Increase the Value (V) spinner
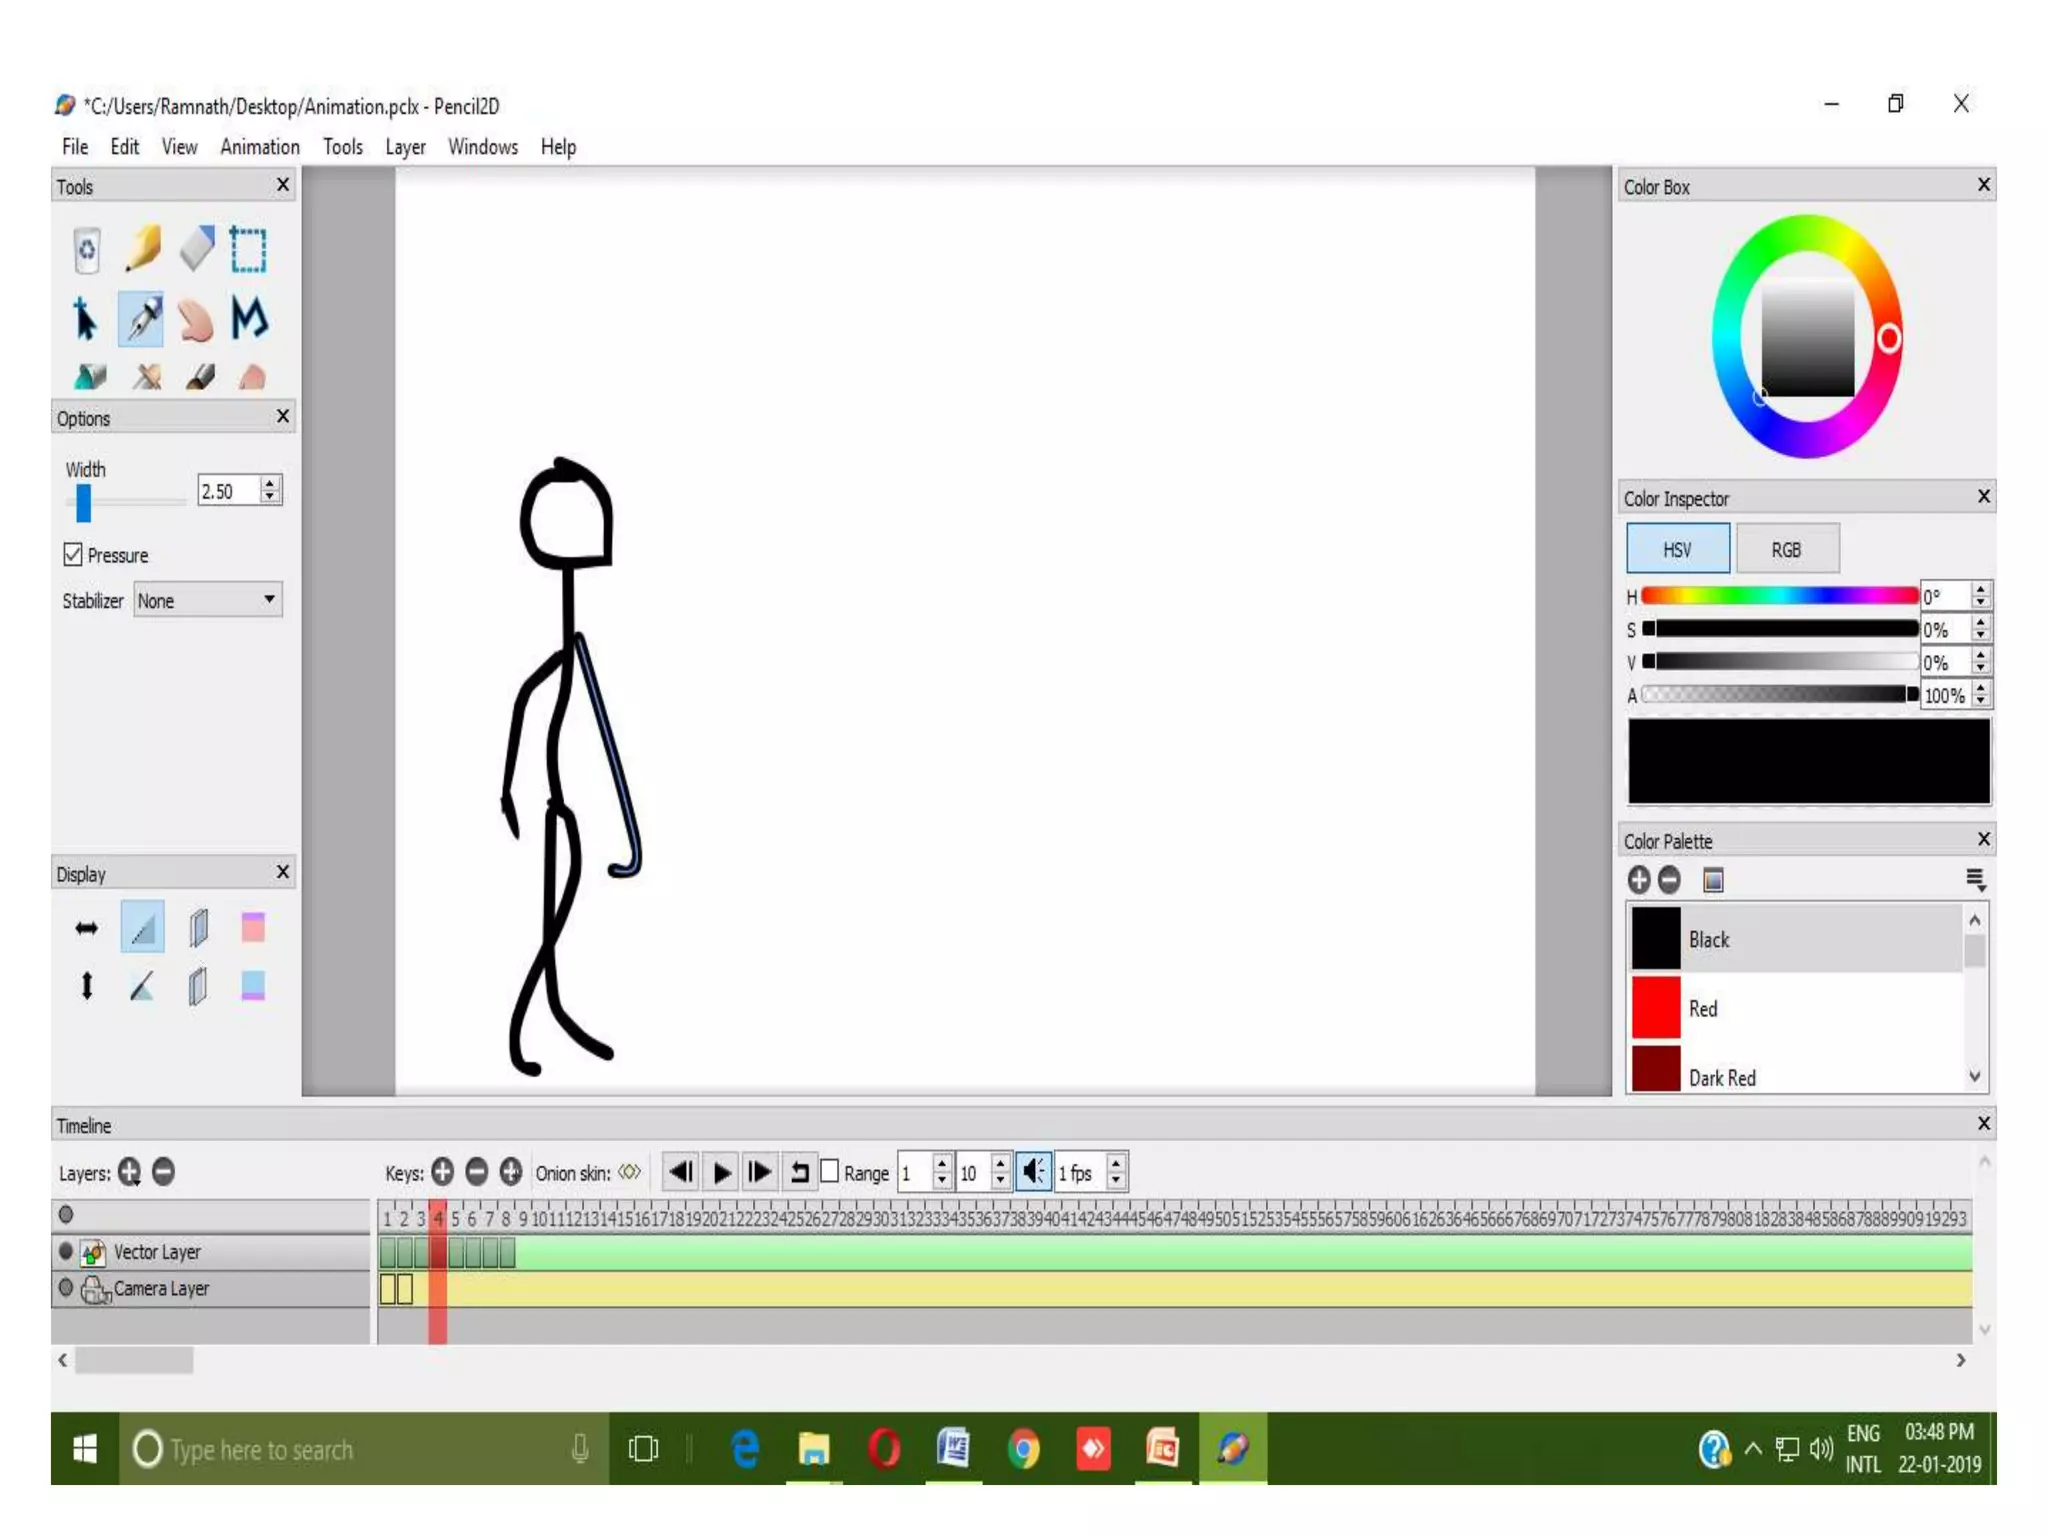 (1980, 655)
